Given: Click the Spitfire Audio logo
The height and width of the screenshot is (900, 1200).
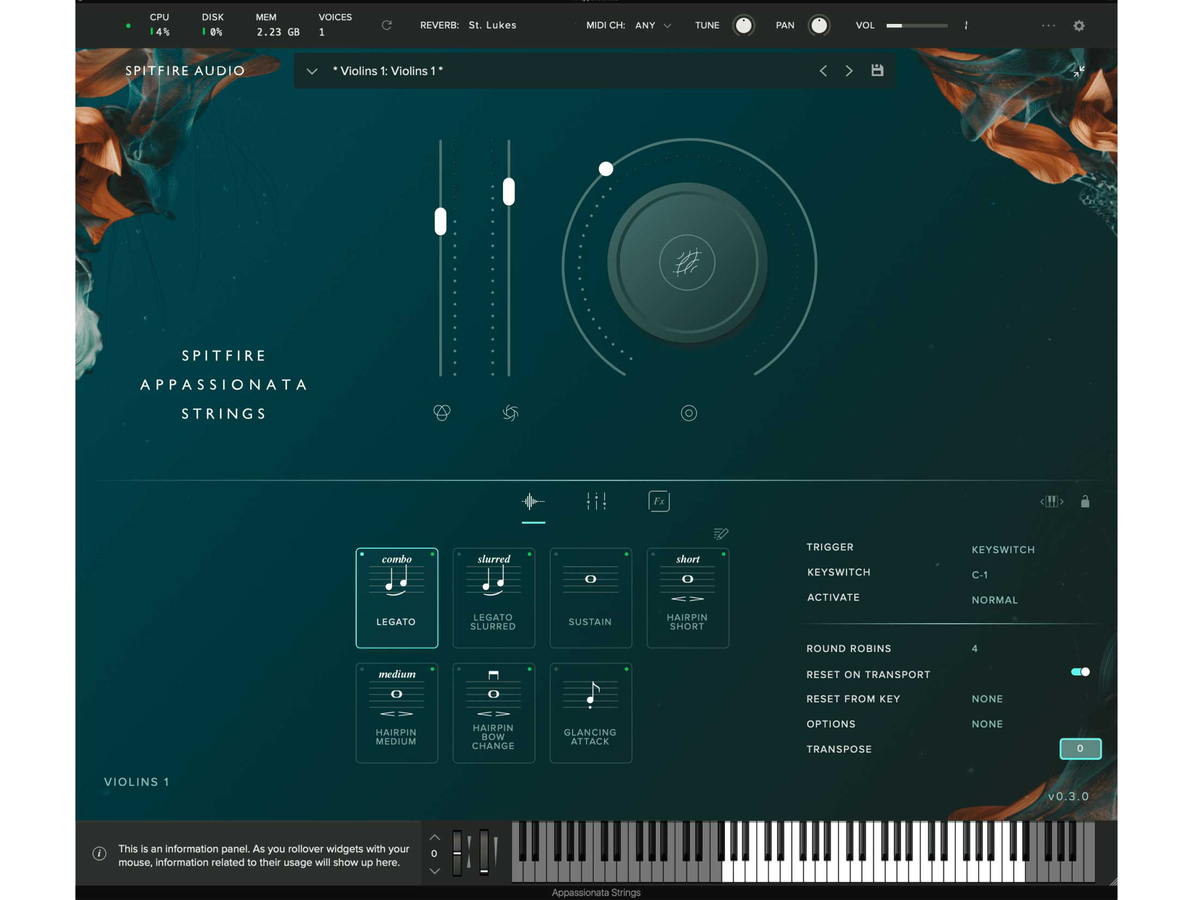Looking at the screenshot, I should coord(185,71).
